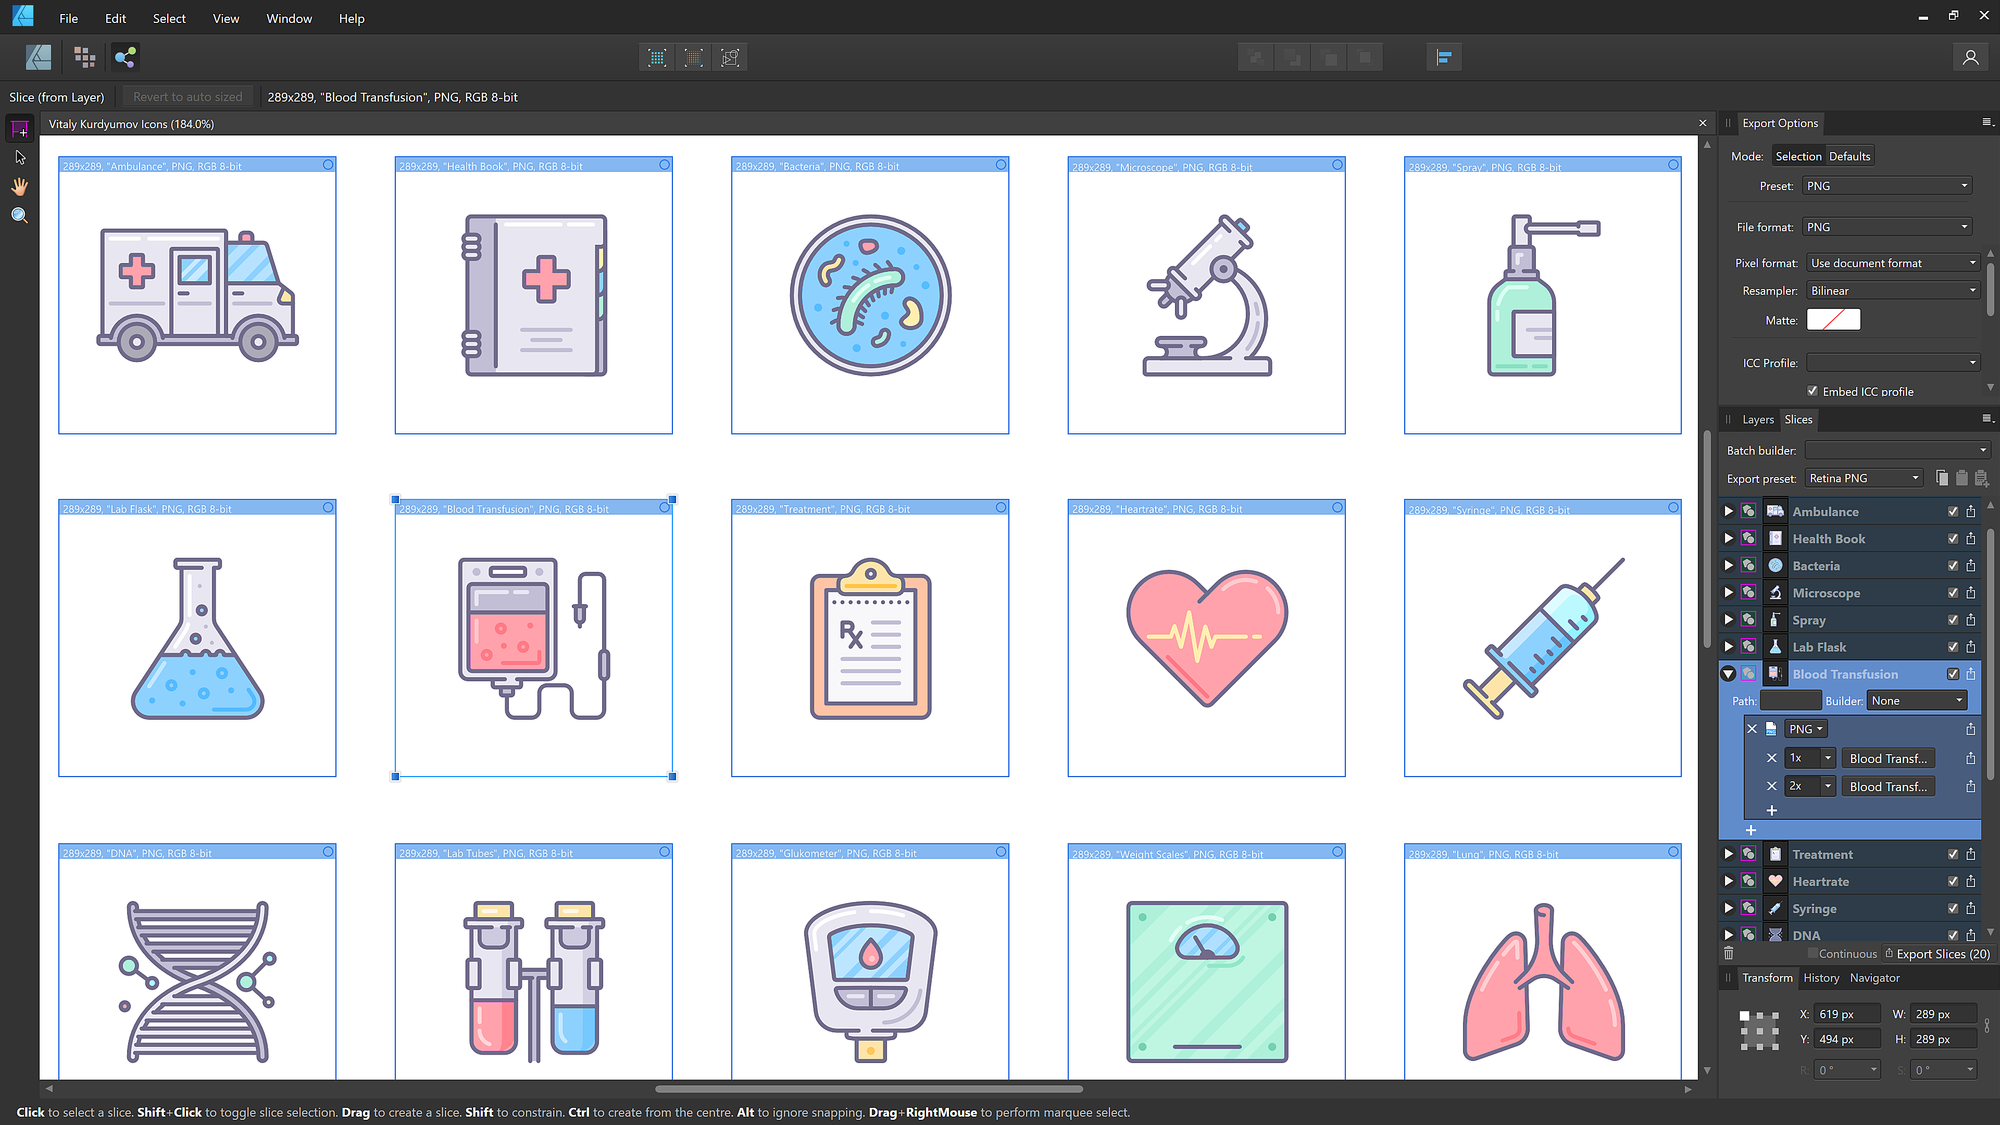Image resolution: width=2000 pixels, height=1125 pixels.
Task: Click Export Slices (20) button
Action: pyautogui.click(x=1937, y=954)
